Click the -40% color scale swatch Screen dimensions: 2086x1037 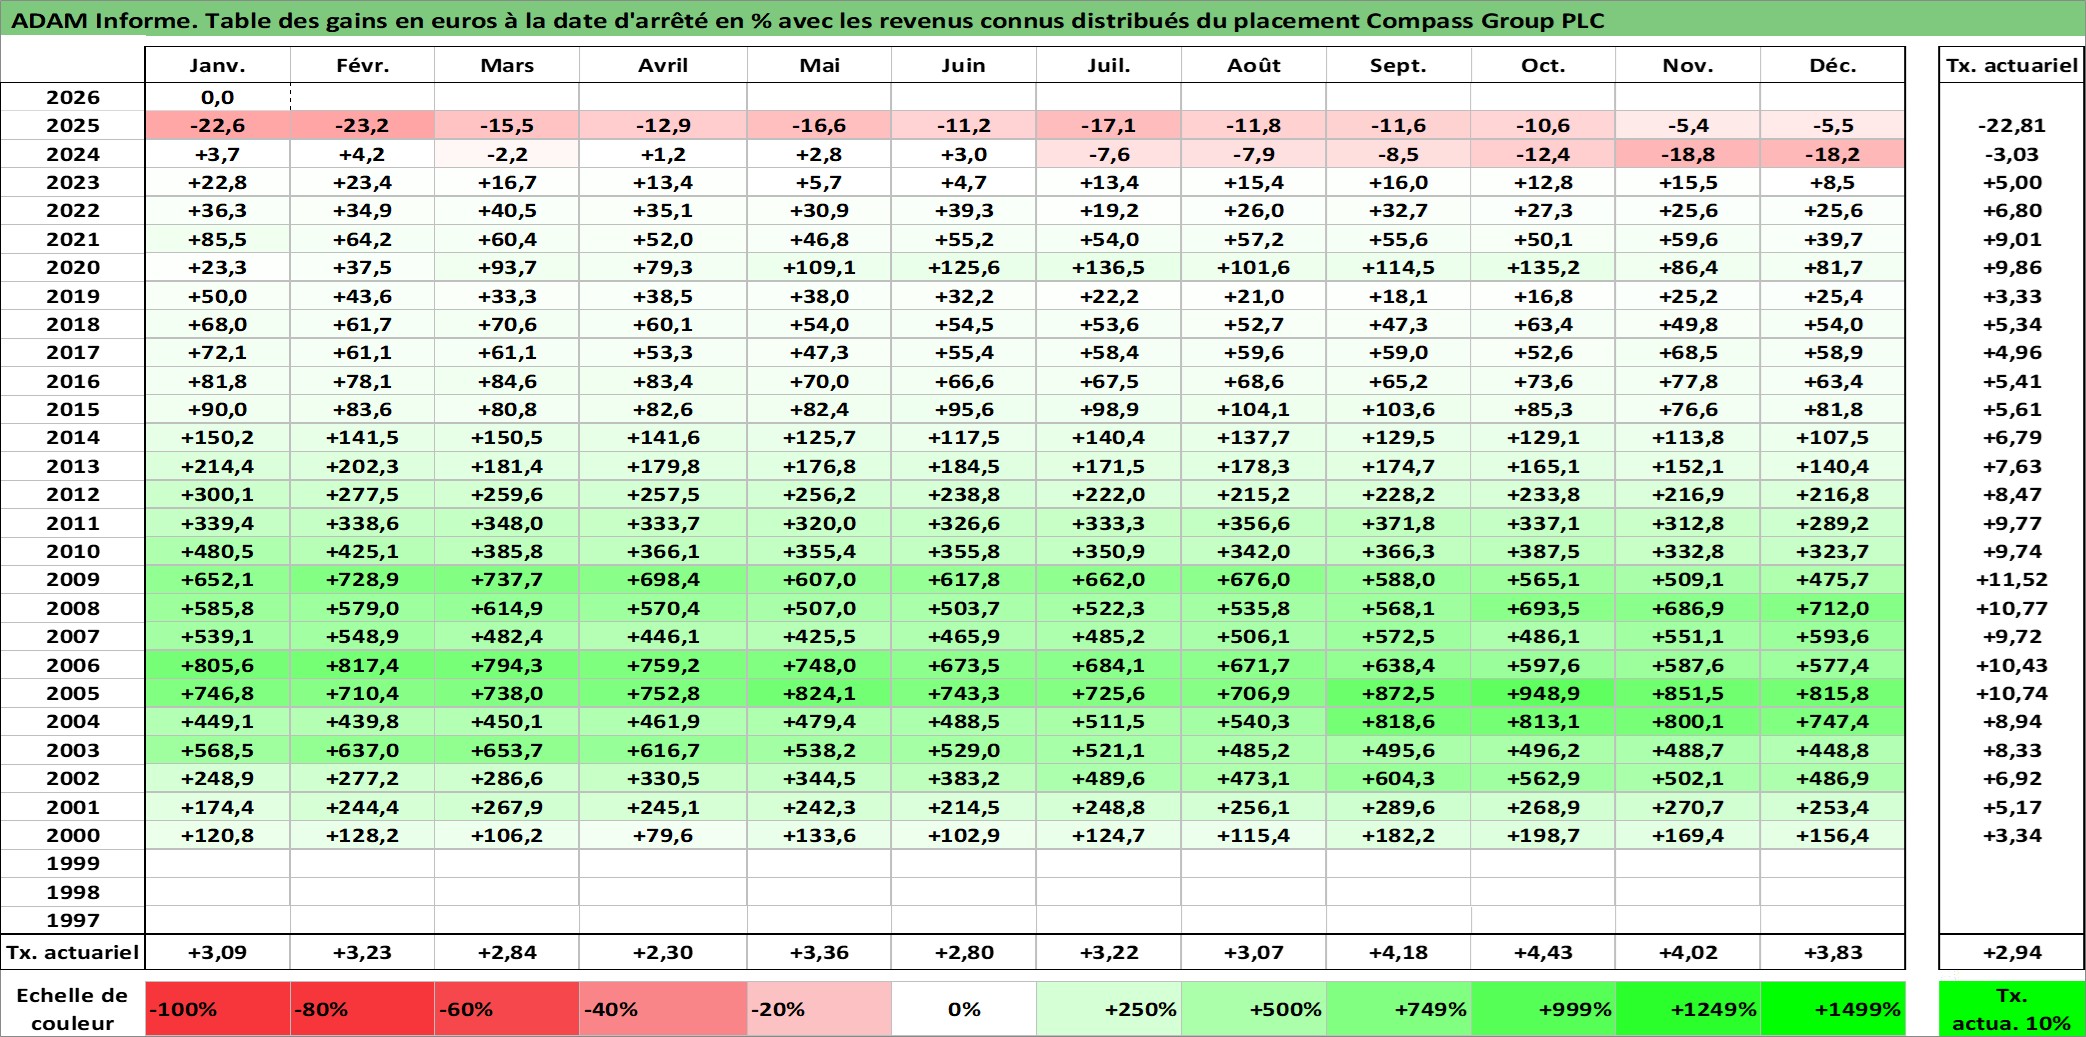(663, 1009)
